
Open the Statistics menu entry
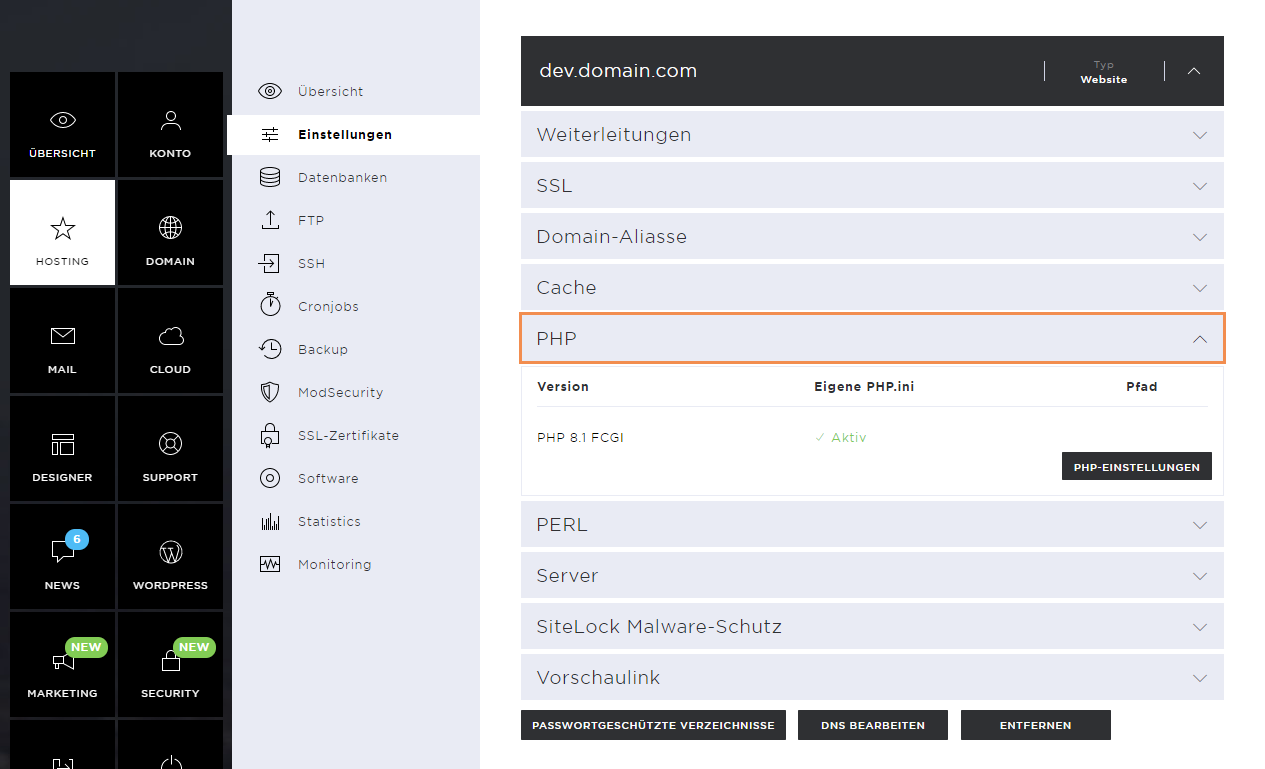[x=329, y=521]
